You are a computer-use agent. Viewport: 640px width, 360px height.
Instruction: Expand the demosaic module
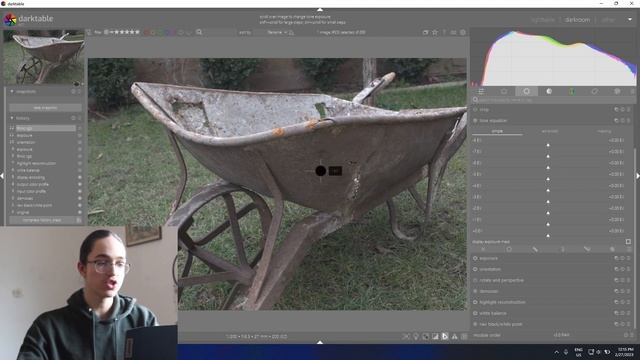click(x=489, y=291)
